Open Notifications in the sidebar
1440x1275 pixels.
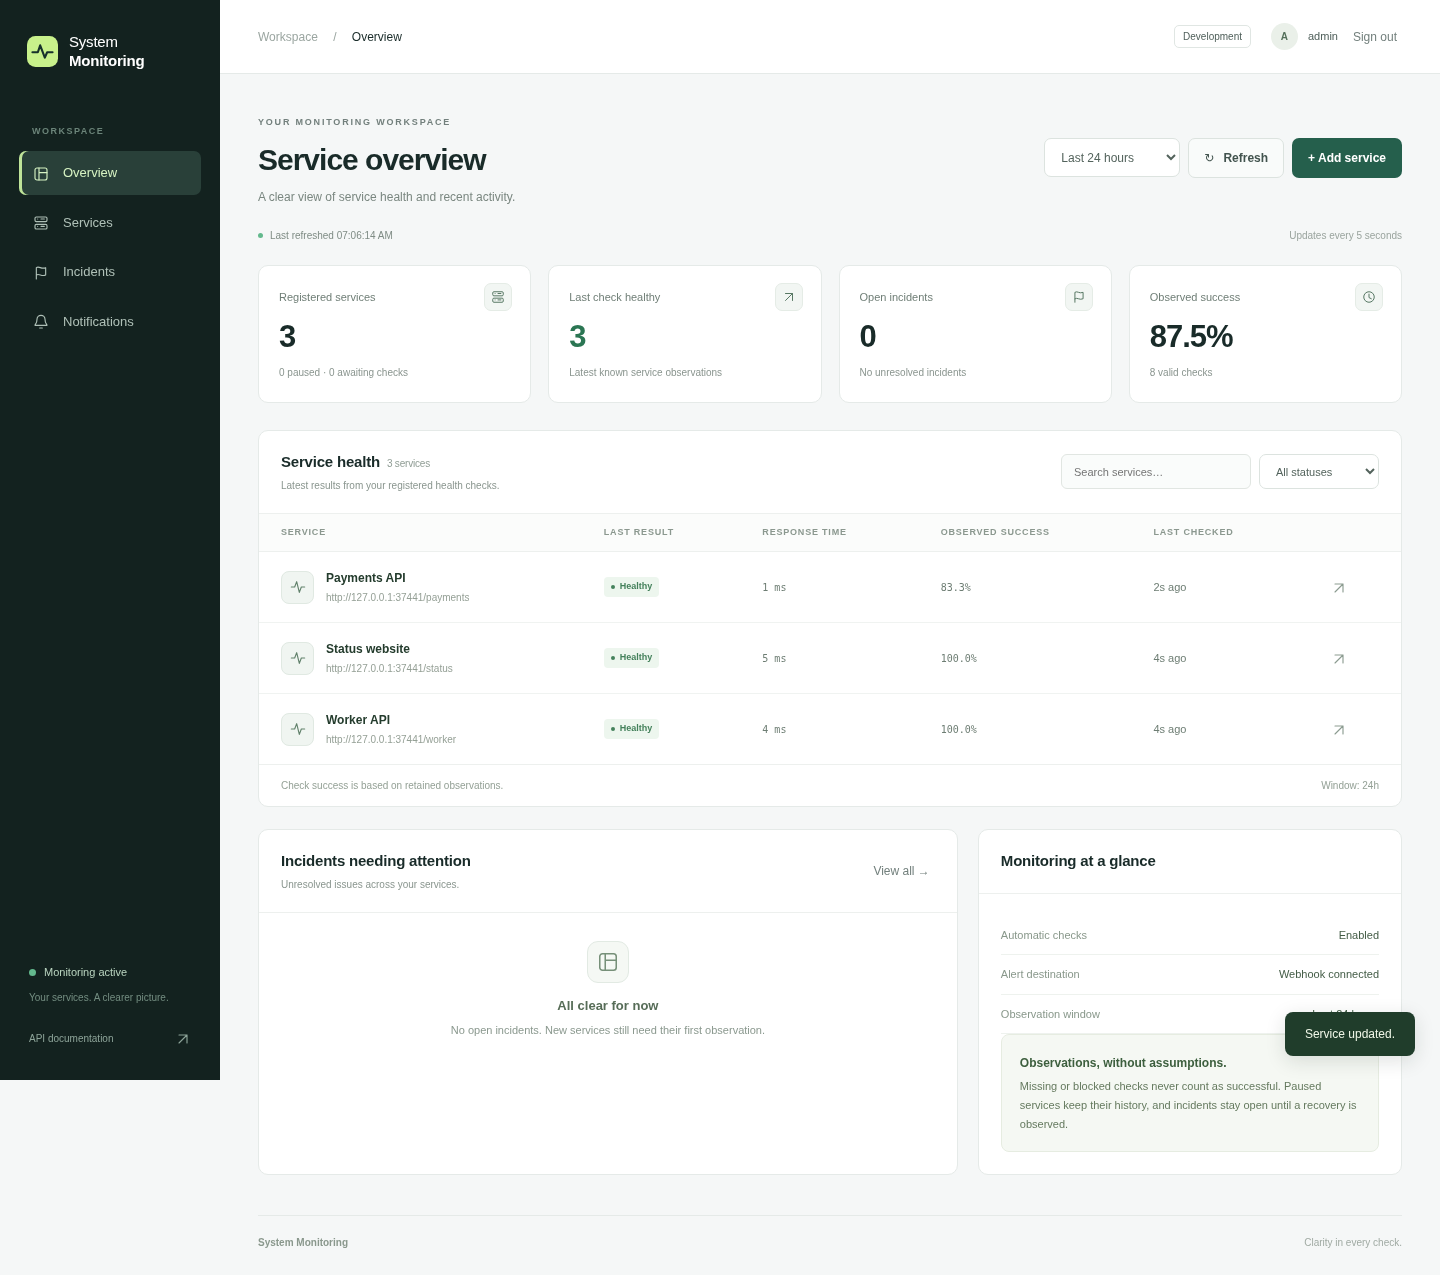[x=110, y=322]
